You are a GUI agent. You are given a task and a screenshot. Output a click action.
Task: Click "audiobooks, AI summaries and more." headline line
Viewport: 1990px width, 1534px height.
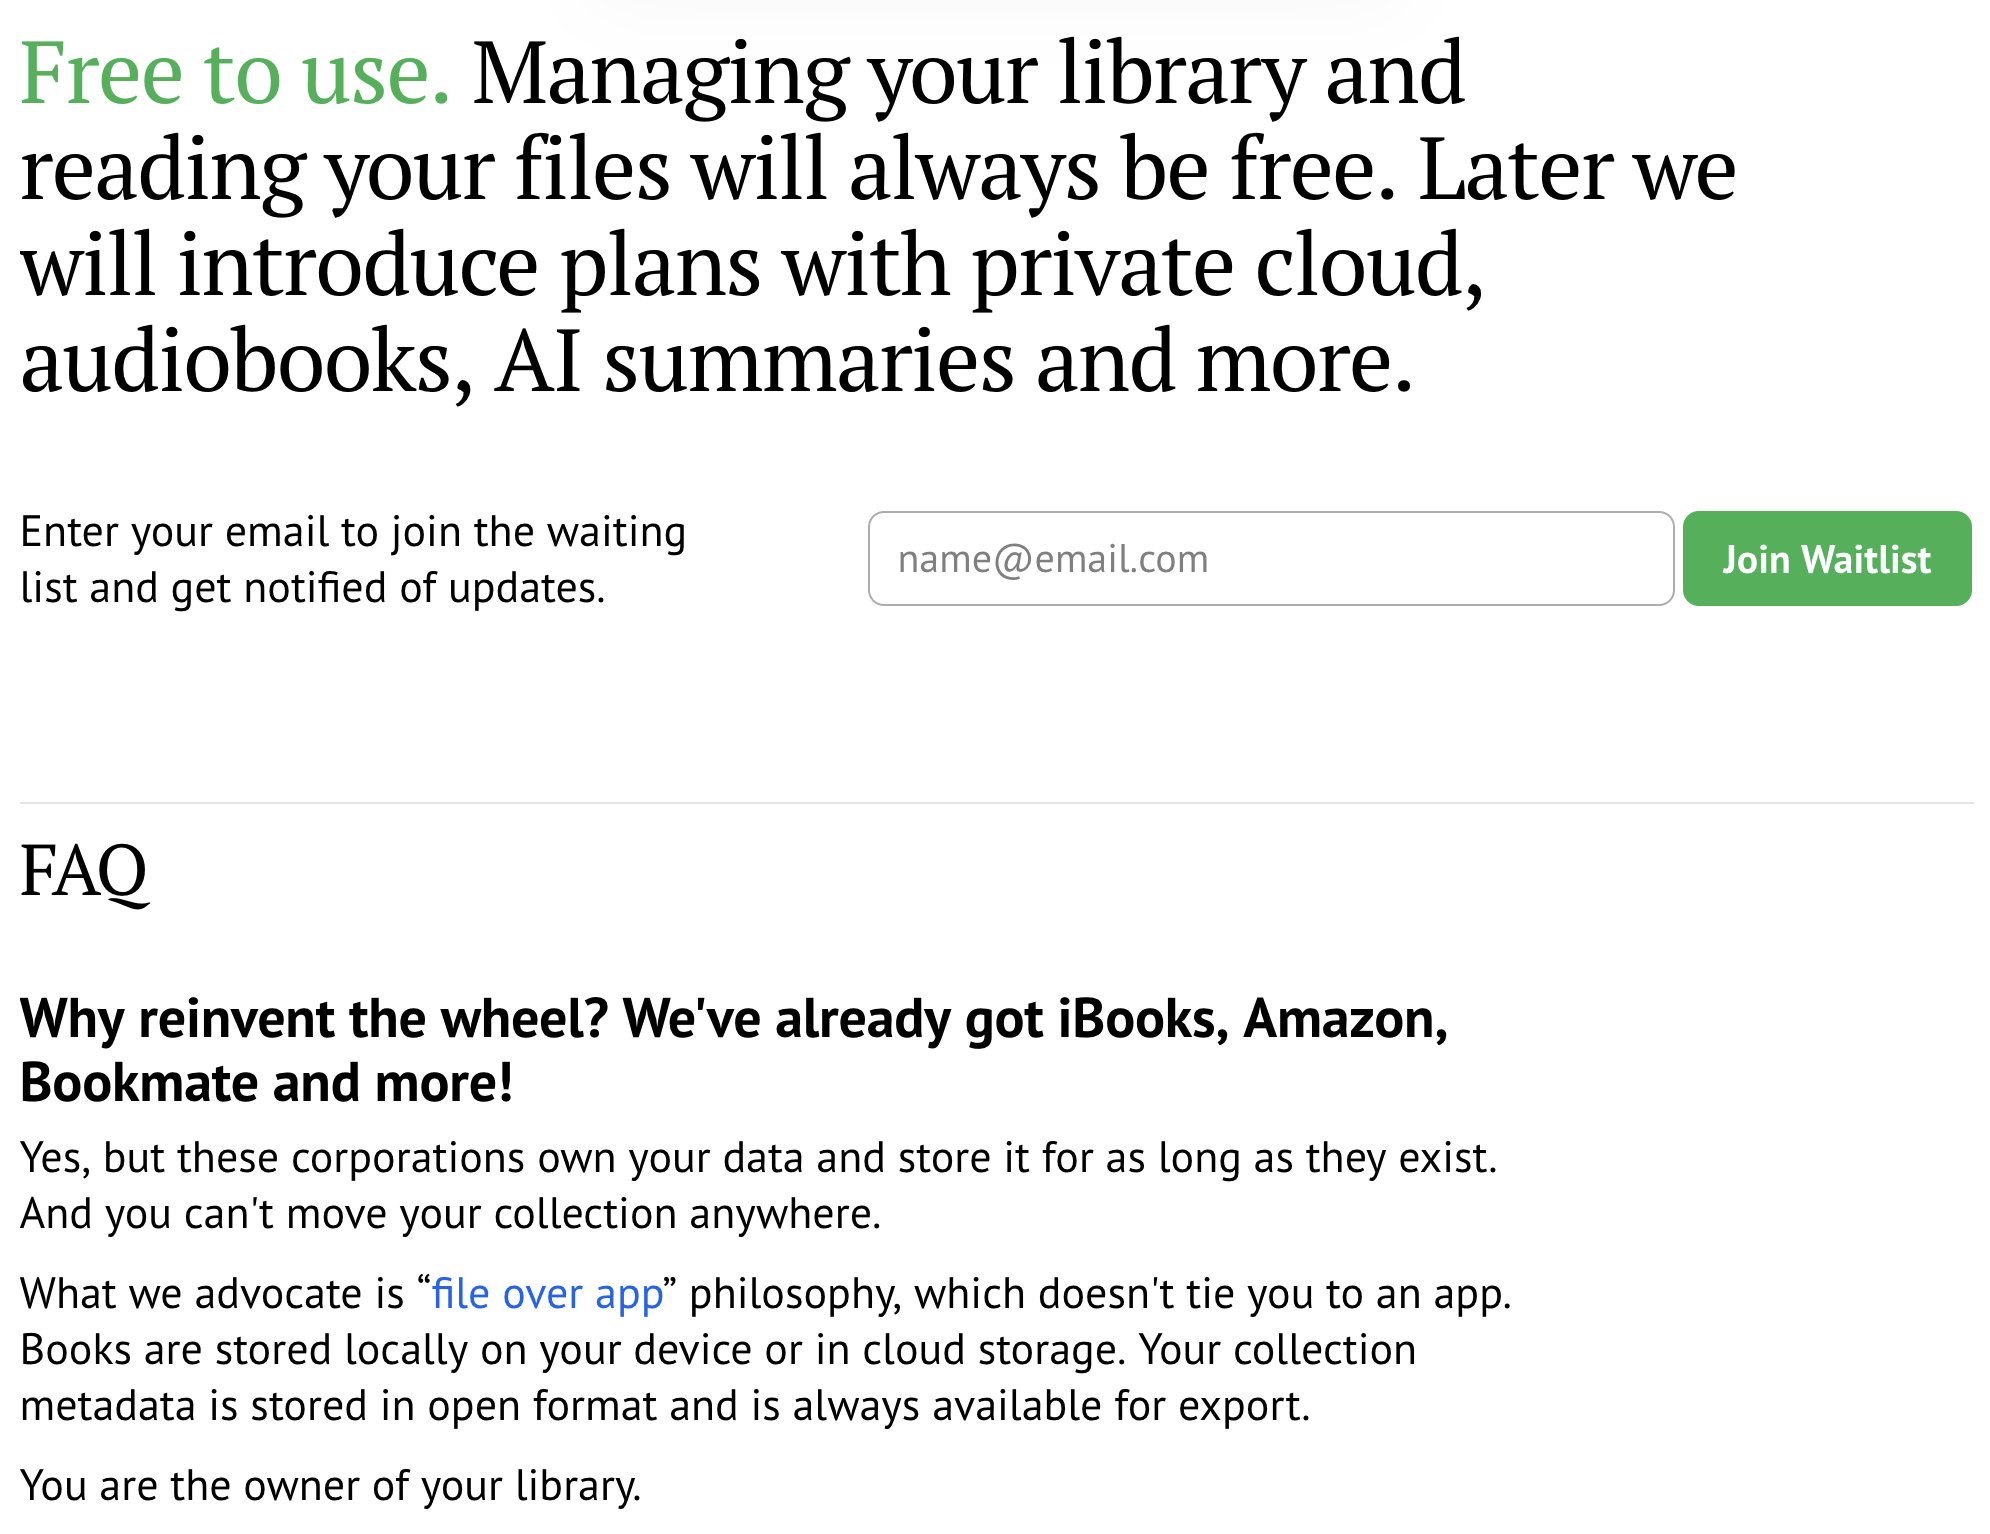(716, 362)
